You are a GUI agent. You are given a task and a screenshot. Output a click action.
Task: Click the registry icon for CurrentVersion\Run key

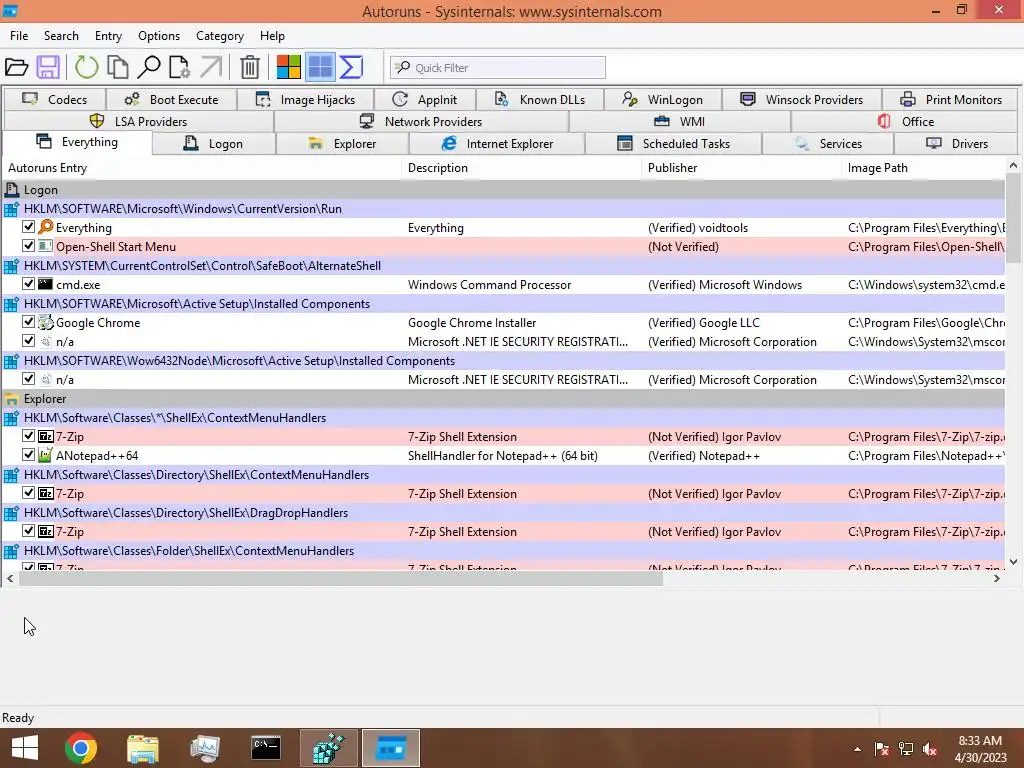[11, 209]
